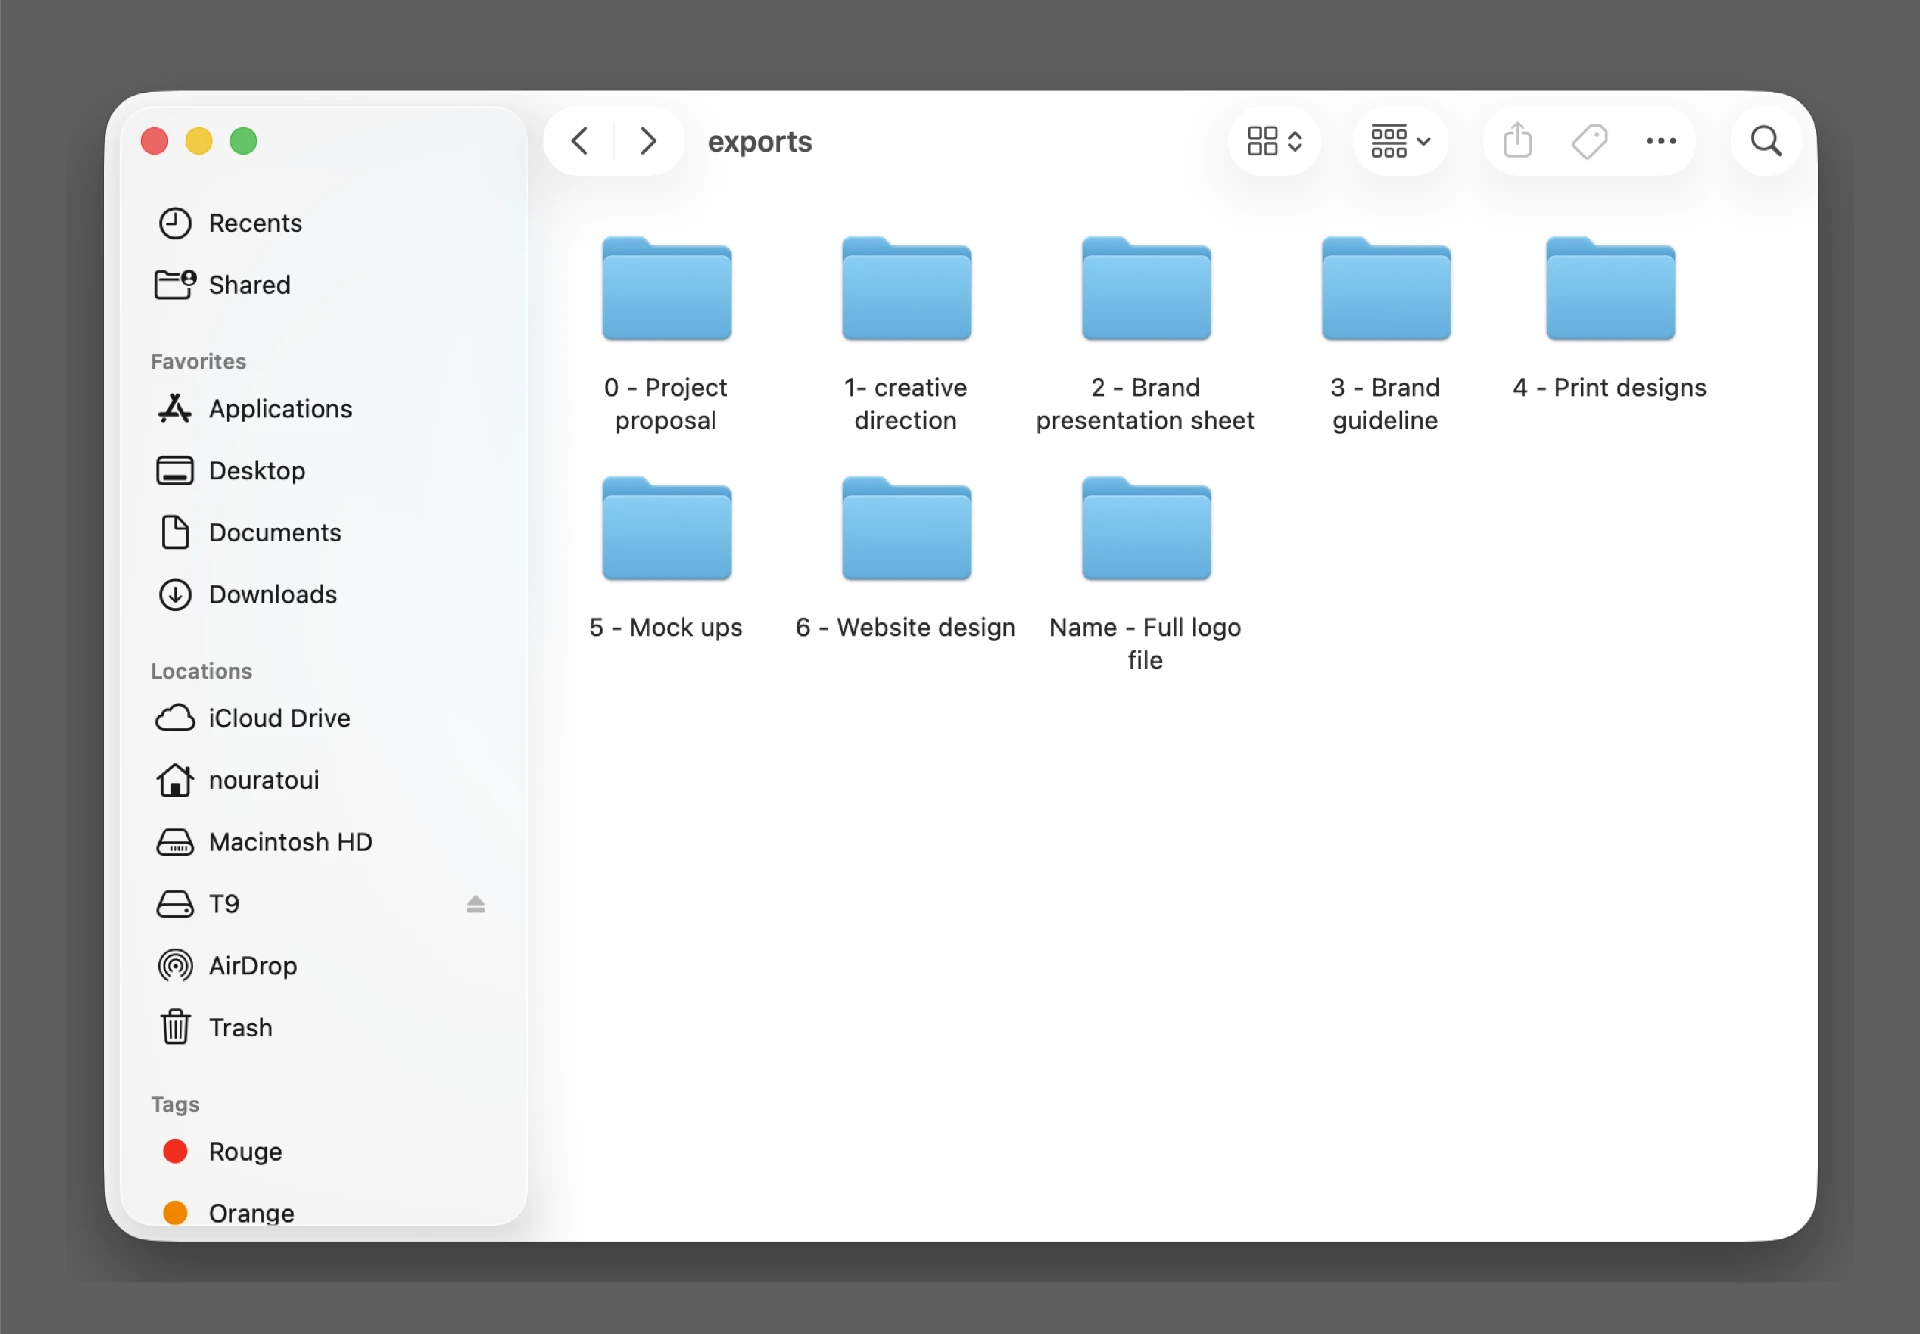Screen dimensions: 1920x1334
Task: Select the '4 - Print designs' folder icon
Action: pos(1610,289)
